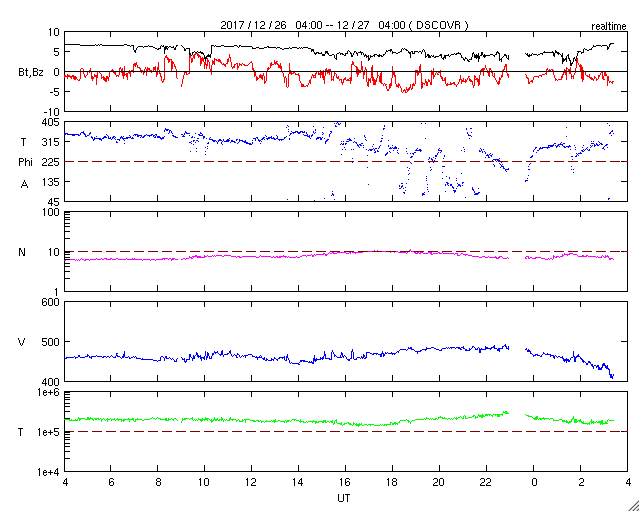Image resolution: width=640 pixels, height=512 pixels.
Task: Click the '14' hour tick on the UT axis
Action: pyautogui.click(x=298, y=482)
